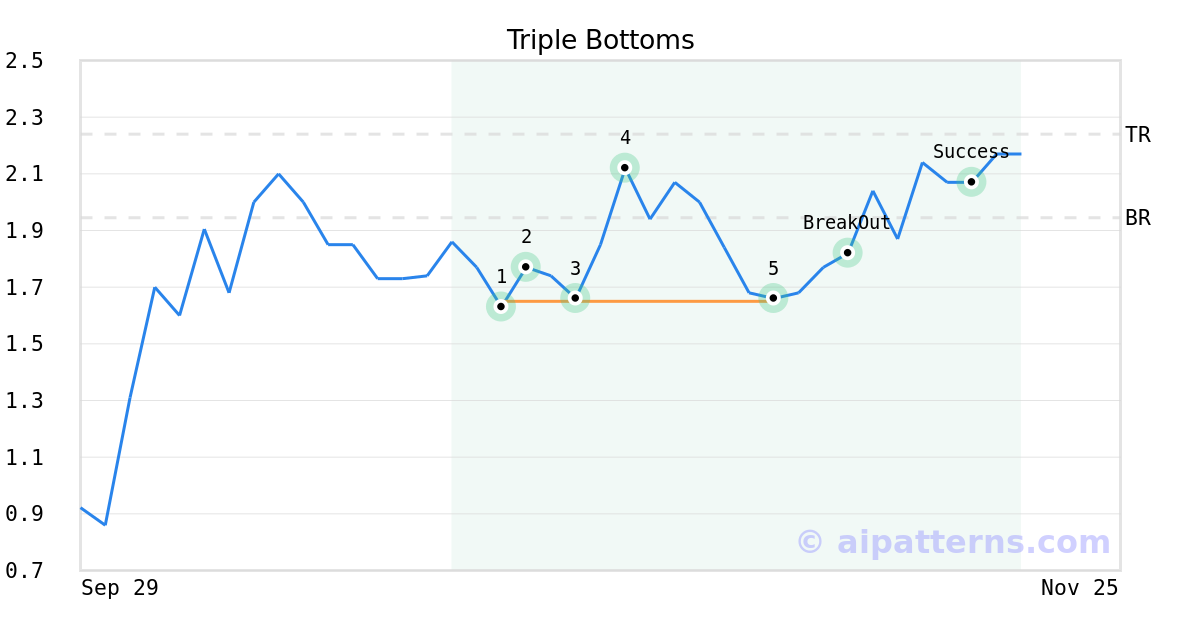The height and width of the screenshot is (630, 1200).
Task: Click the peak marker labeled 4
Action: click(x=625, y=167)
